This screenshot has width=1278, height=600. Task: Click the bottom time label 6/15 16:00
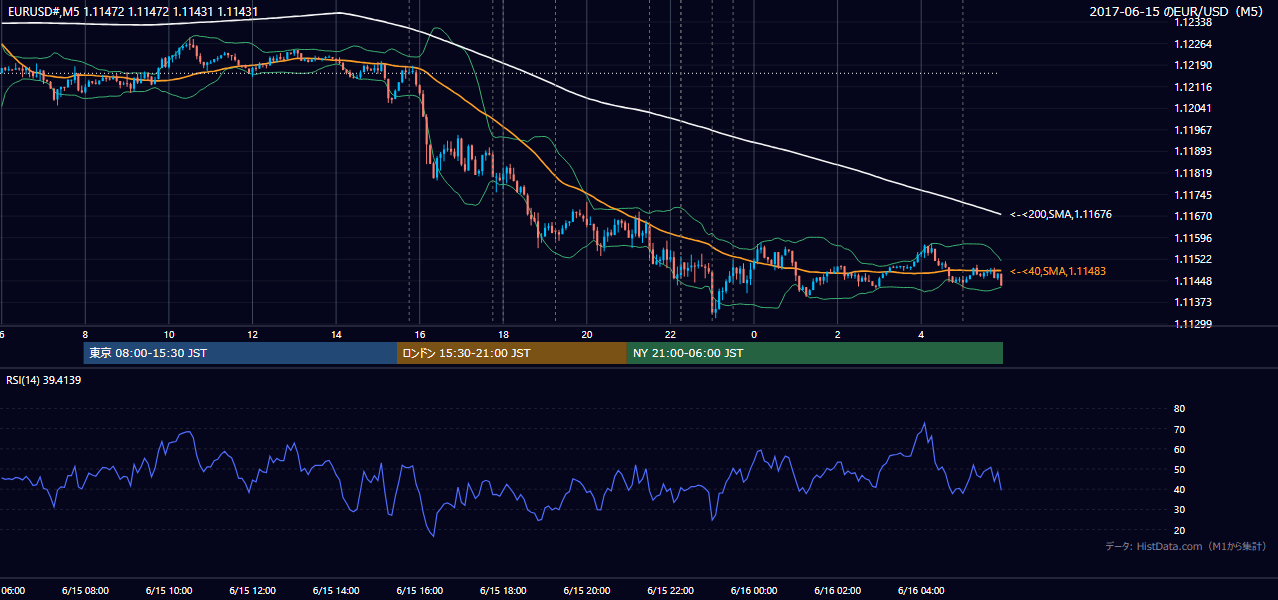coord(419,590)
